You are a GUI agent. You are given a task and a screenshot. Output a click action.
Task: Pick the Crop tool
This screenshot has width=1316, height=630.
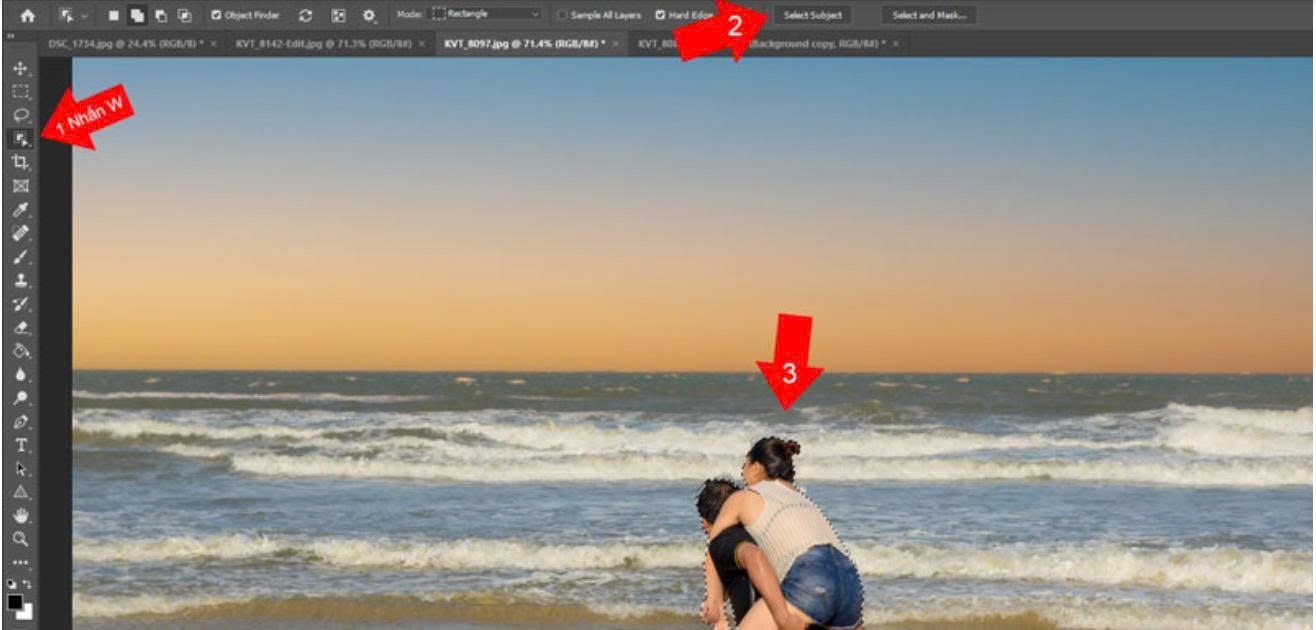click(20, 162)
